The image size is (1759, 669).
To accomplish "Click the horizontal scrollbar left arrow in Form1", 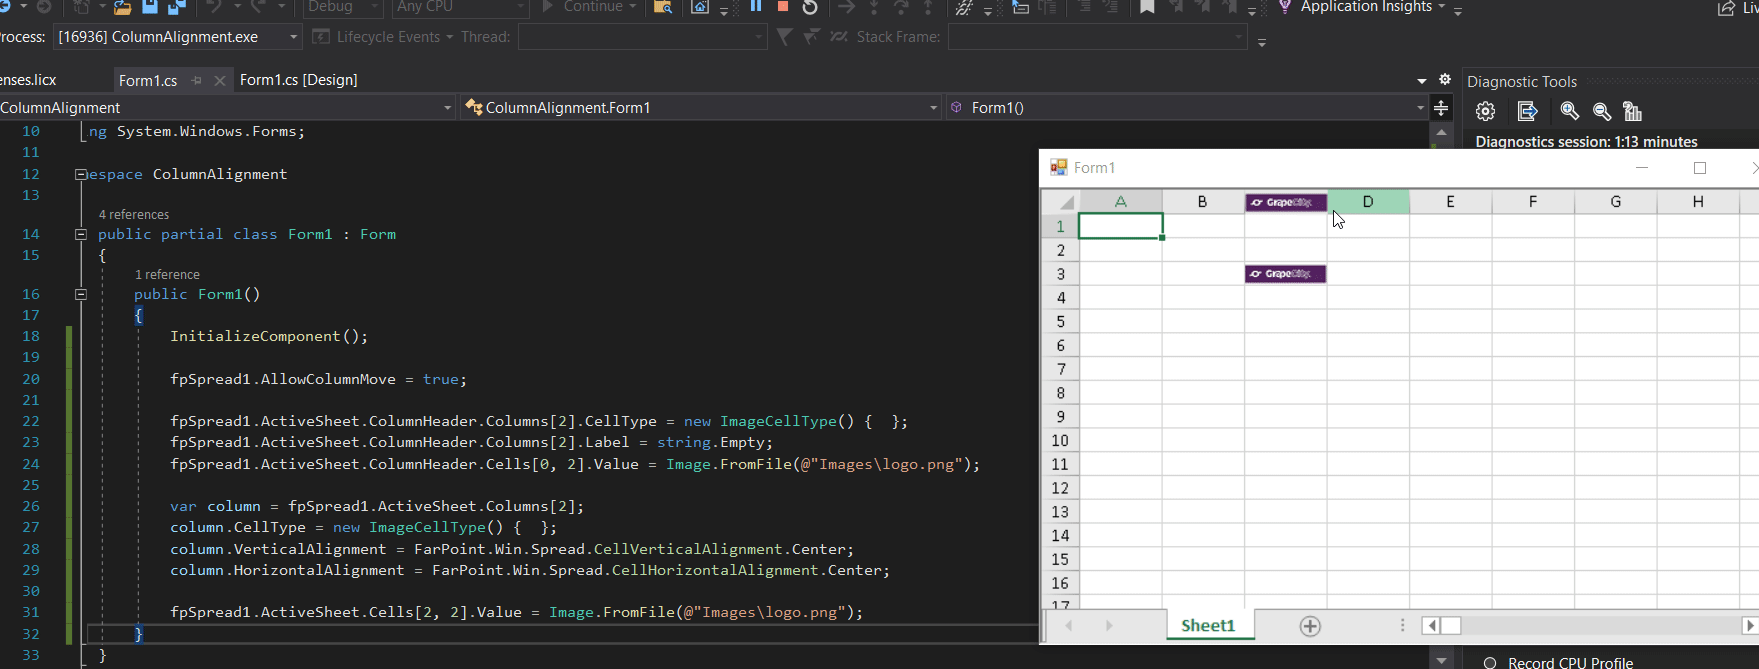I will pyautogui.click(x=1431, y=626).
